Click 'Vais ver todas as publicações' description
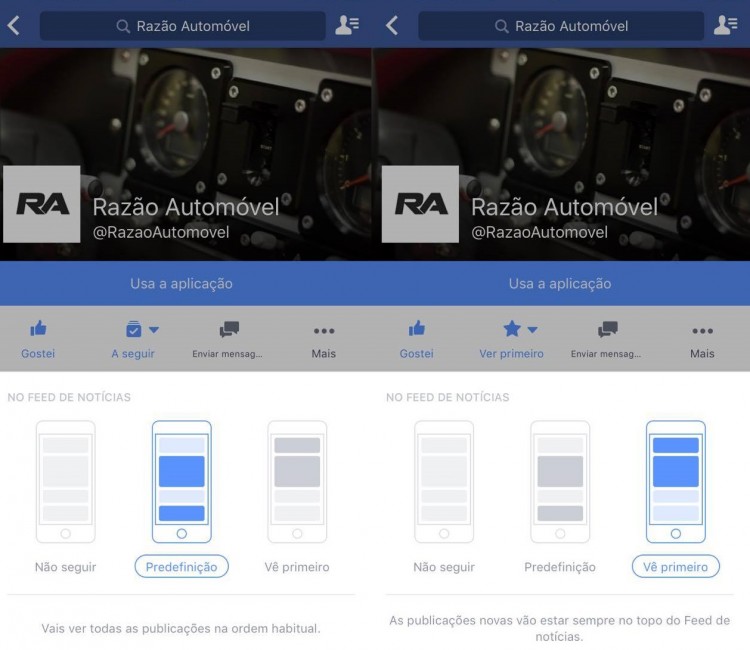Screen dimensions: 750x650 (181, 628)
